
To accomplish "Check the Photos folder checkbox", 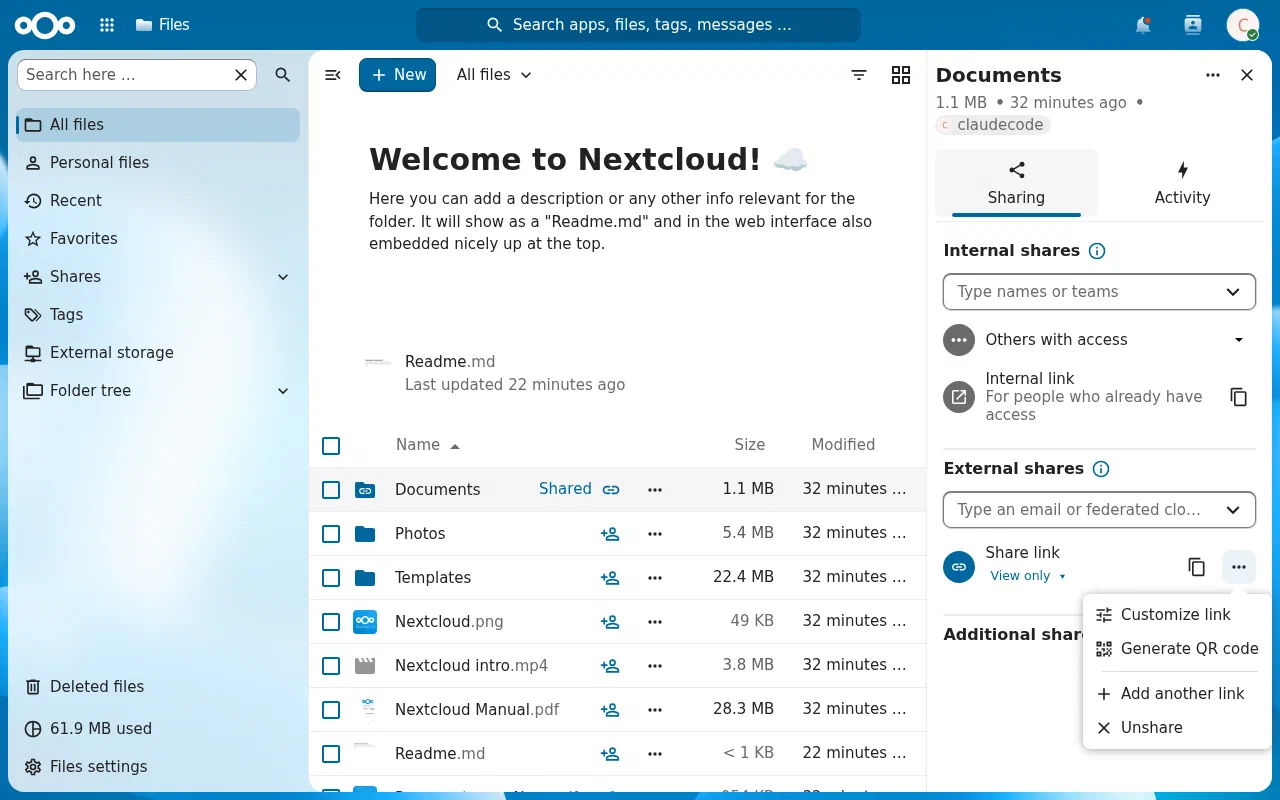I will tap(331, 534).
